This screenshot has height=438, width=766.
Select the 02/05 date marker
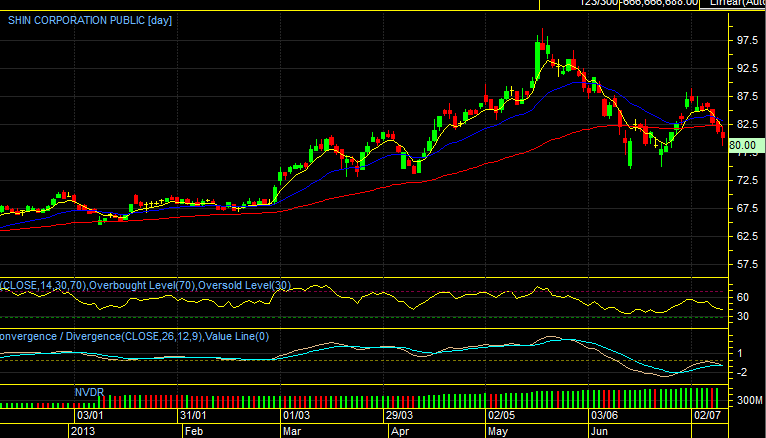coord(502,416)
